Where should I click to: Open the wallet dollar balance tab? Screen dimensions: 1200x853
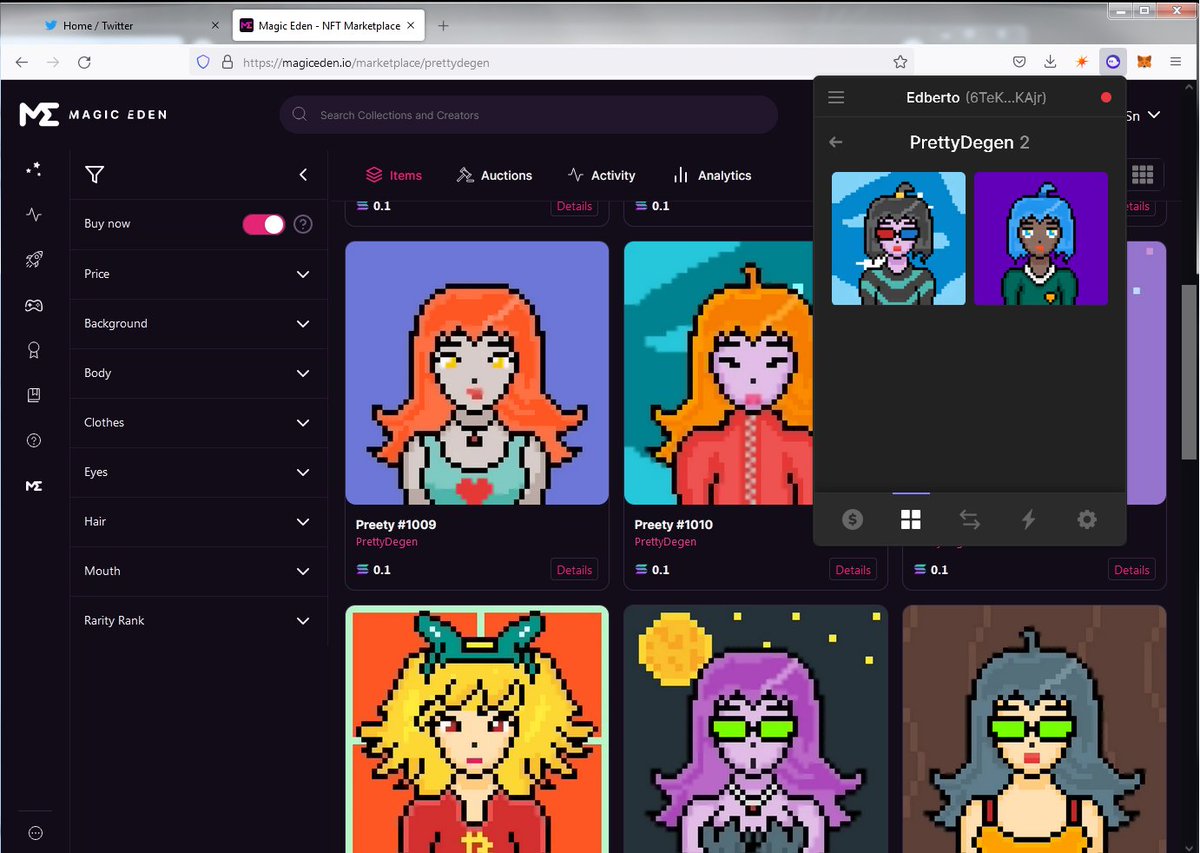pyautogui.click(x=852, y=519)
